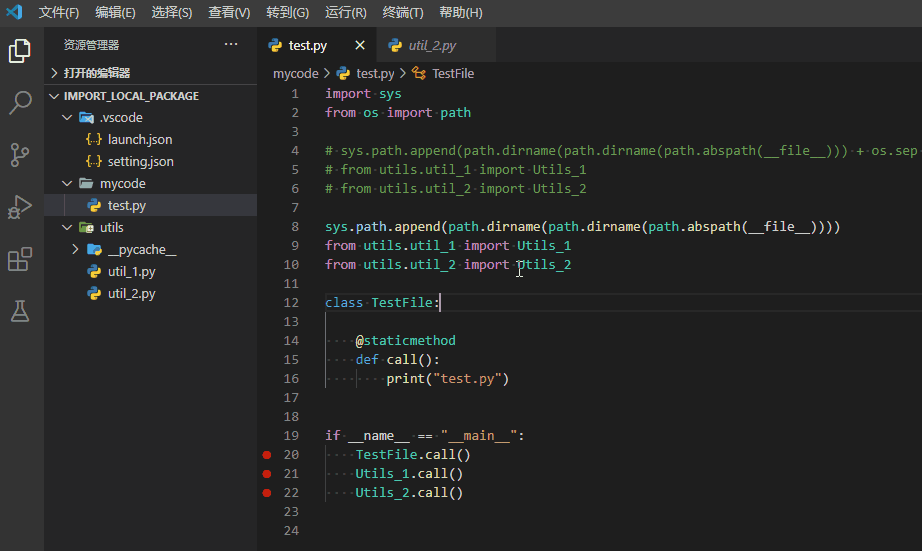This screenshot has width=922, height=551.
Task: Click the if __name__ == "__main__" line
Action: (x=425, y=436)
